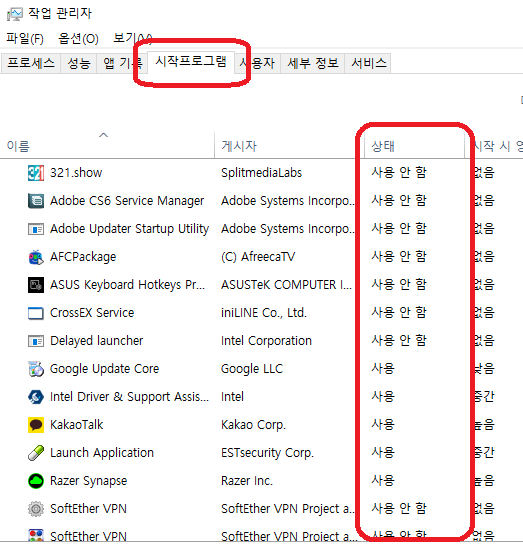Image resolution: width=523 pixels, height=552 pixels.
Task: Click publisher Razer Inc.
Action: pos(247,481)
